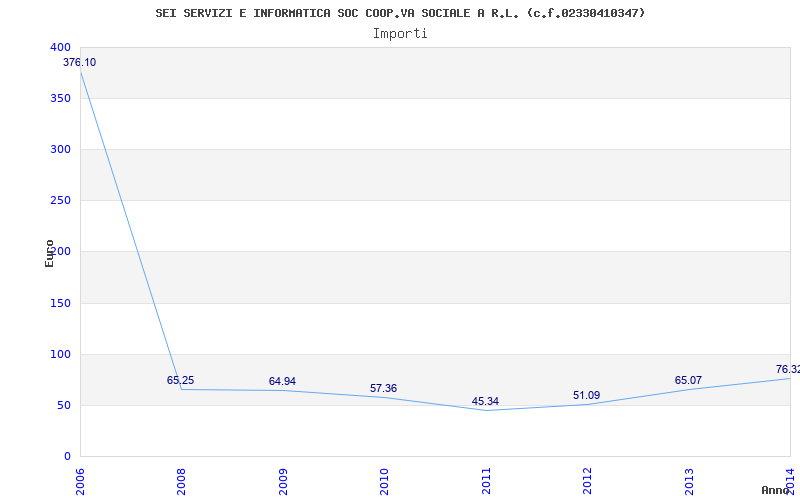Click the SEI SERVIZI E INFORMATICA chart title
800x500 pixels.
tap(400, 13)
